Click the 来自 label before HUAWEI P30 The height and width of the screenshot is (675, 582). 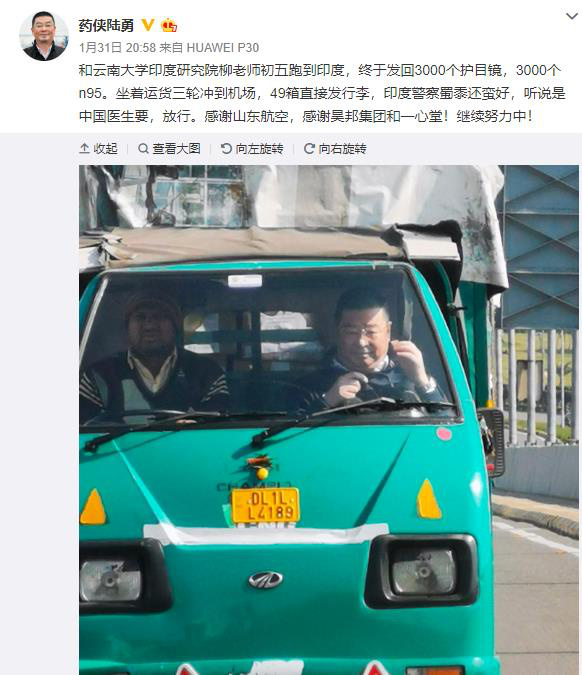pos(171,47)
